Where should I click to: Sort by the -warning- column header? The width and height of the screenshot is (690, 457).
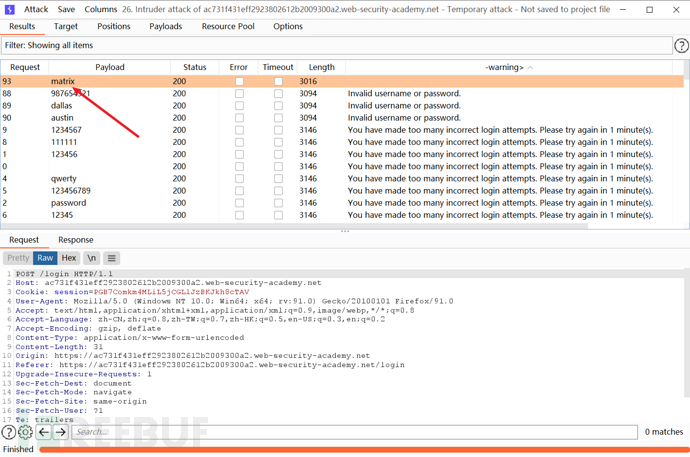click(508, 67)
